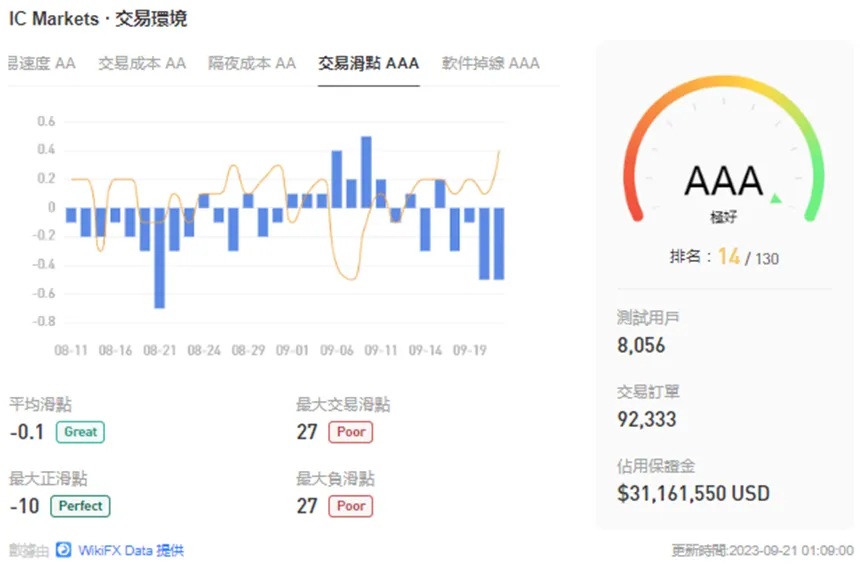Click the WikiFX logo icon
865x565 pixels.
click(63, 550)
